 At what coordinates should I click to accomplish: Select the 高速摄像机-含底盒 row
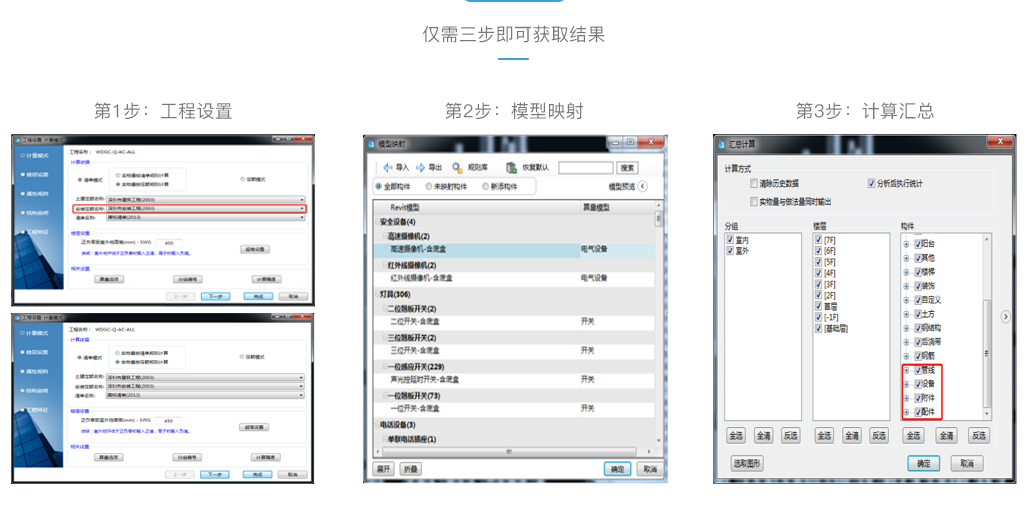point(514,250)
